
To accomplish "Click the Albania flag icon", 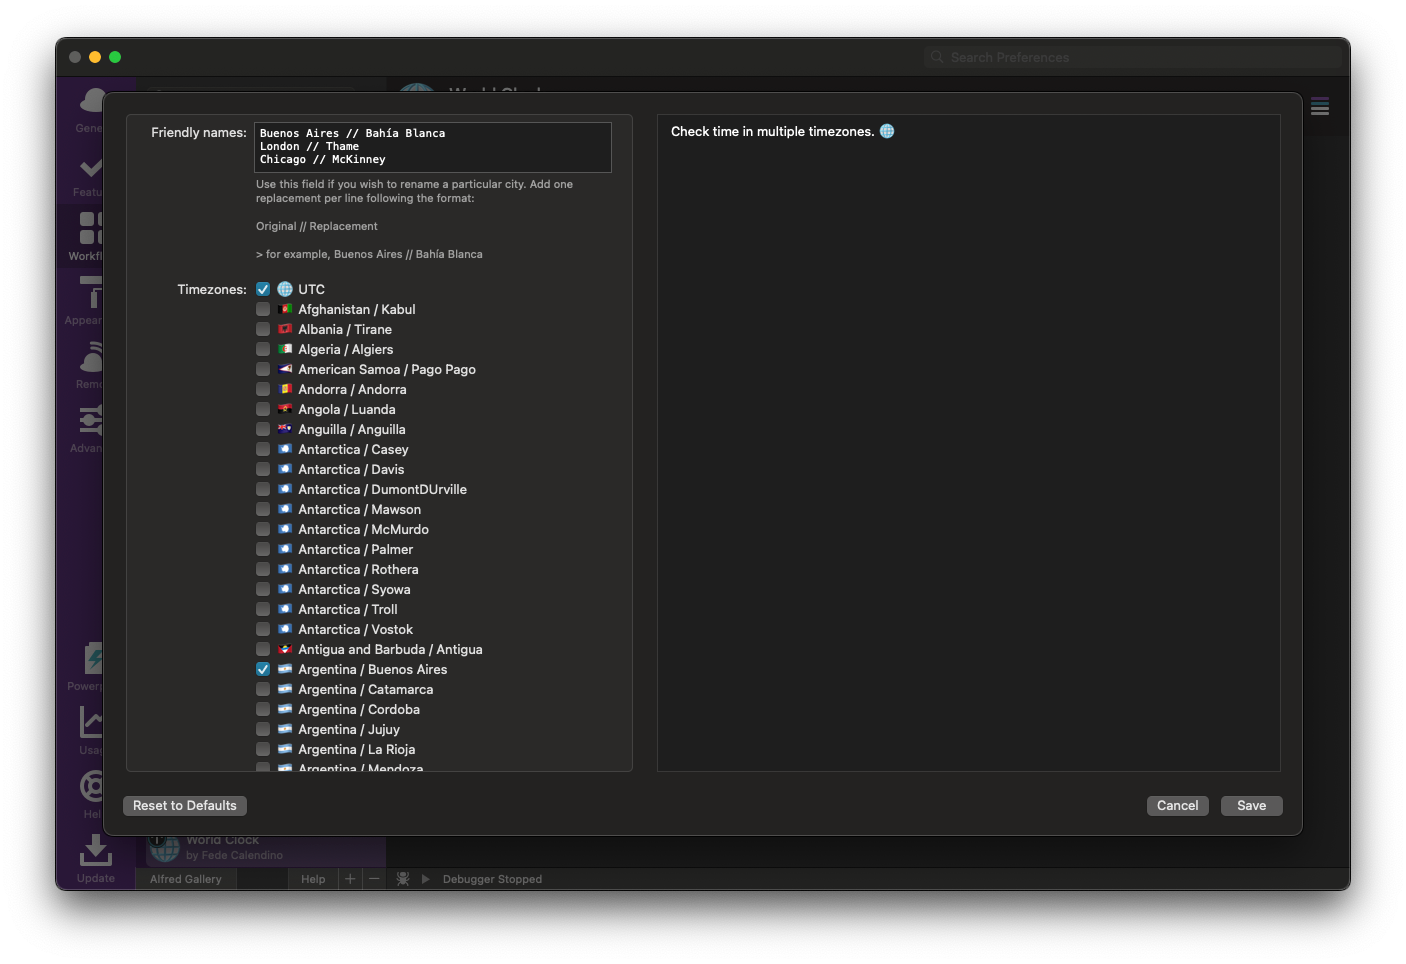I will tap(285, 329).
